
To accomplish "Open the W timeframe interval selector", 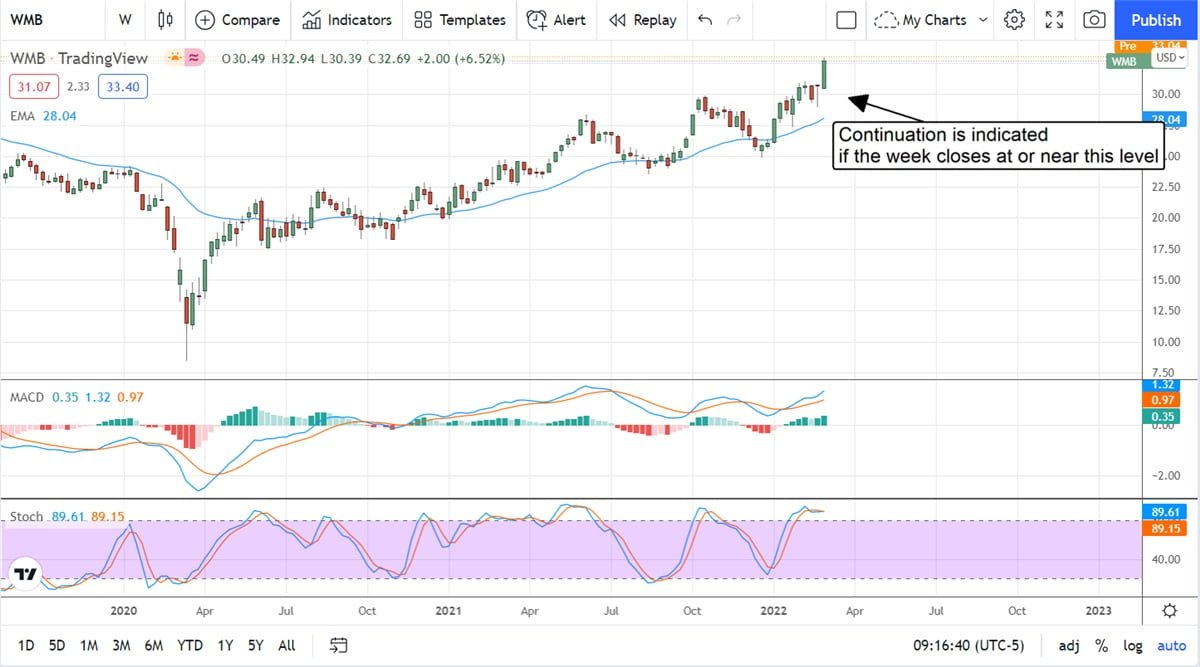I will [124, 19].
